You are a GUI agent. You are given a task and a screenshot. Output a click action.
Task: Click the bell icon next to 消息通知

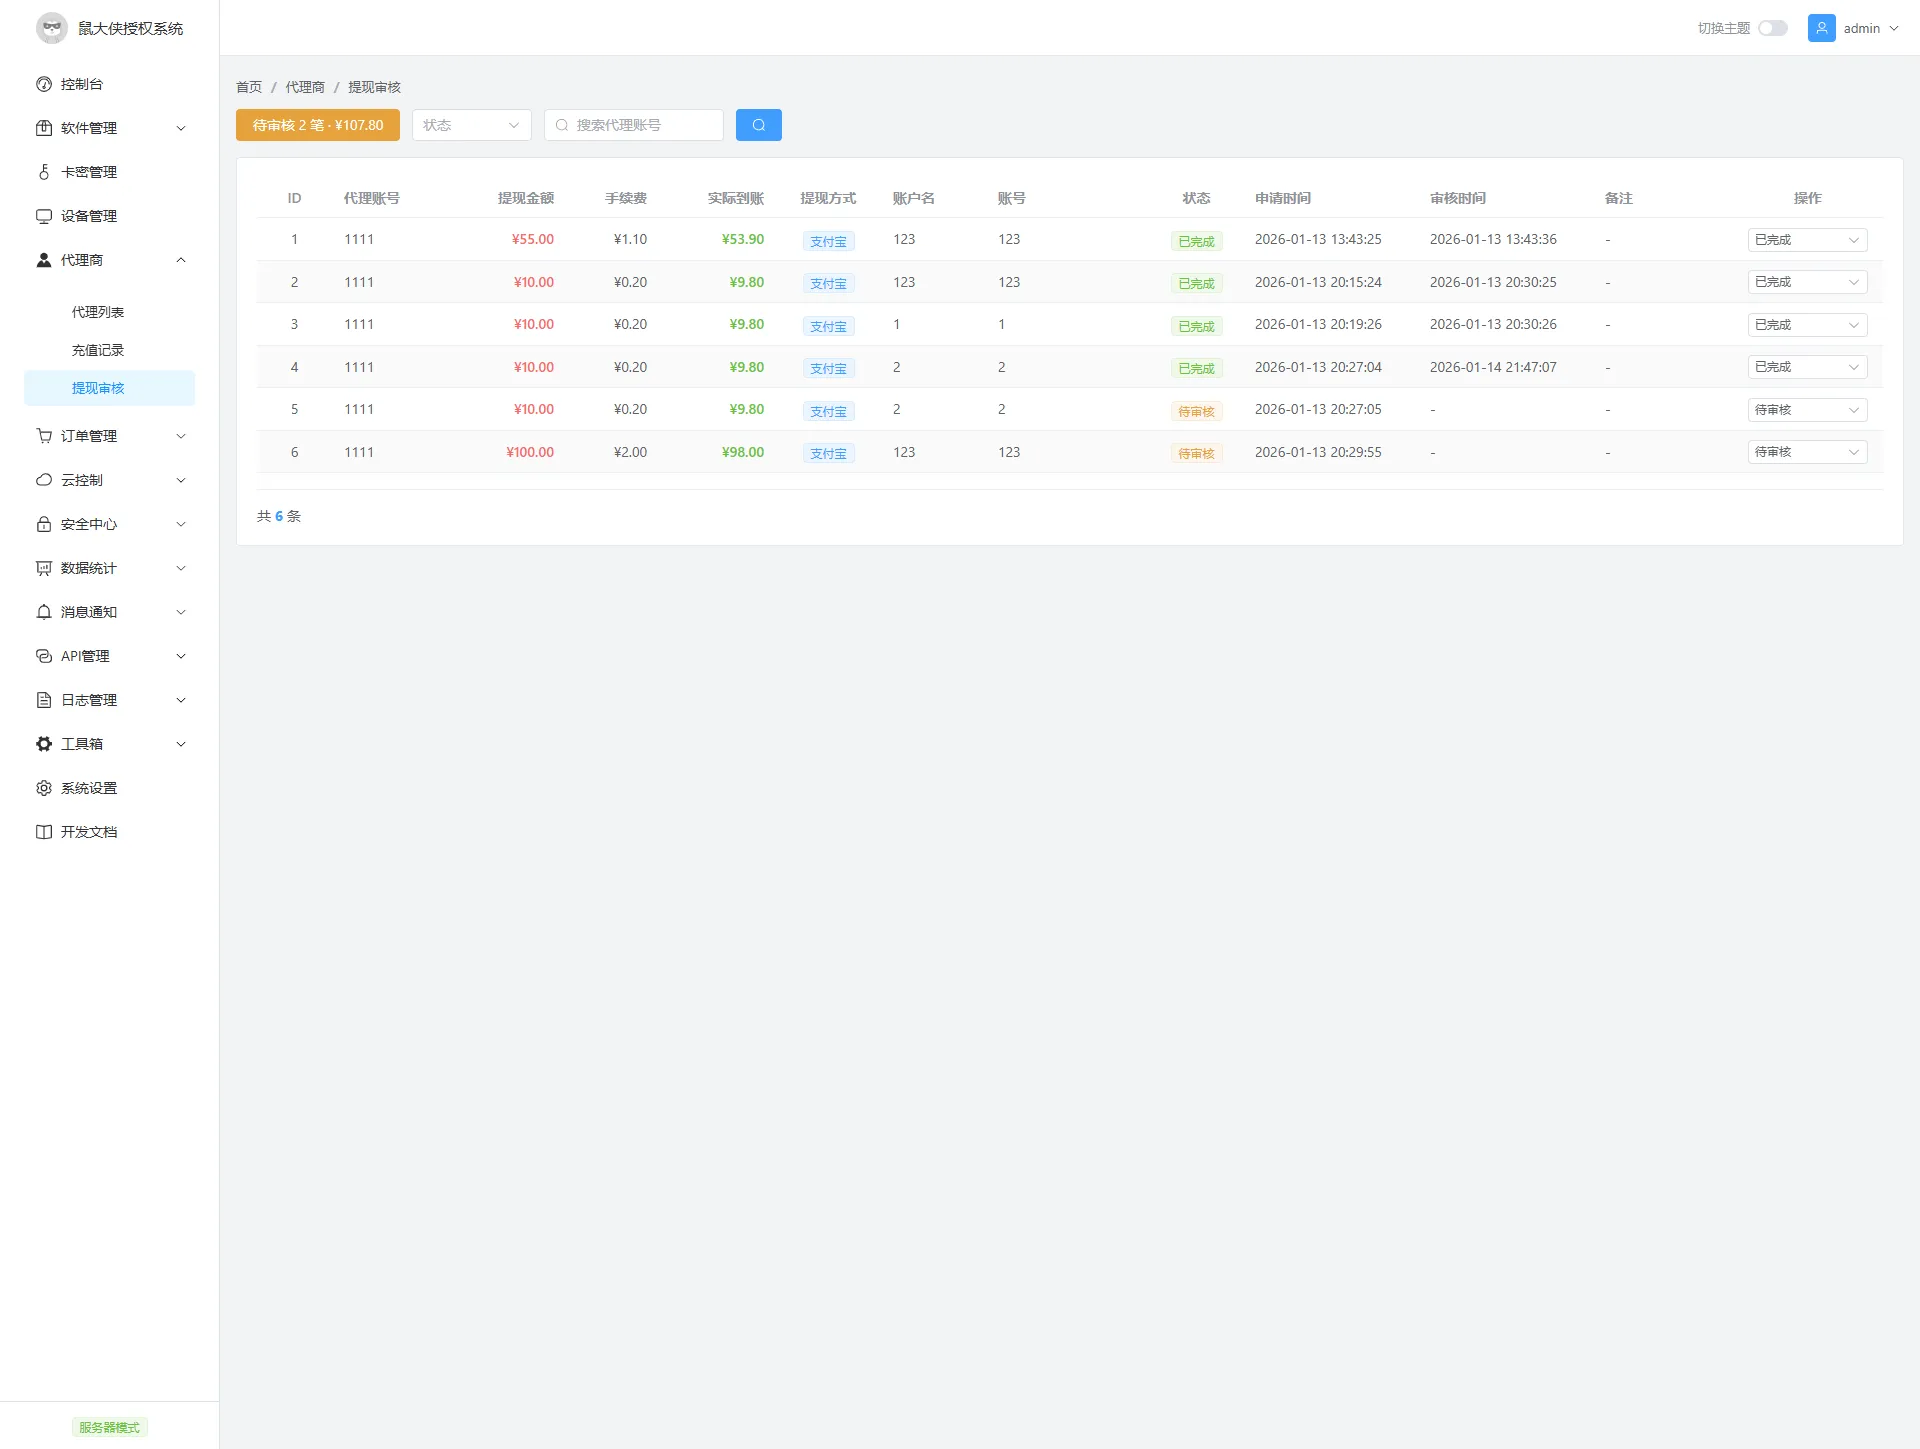[x=44, y=612]
